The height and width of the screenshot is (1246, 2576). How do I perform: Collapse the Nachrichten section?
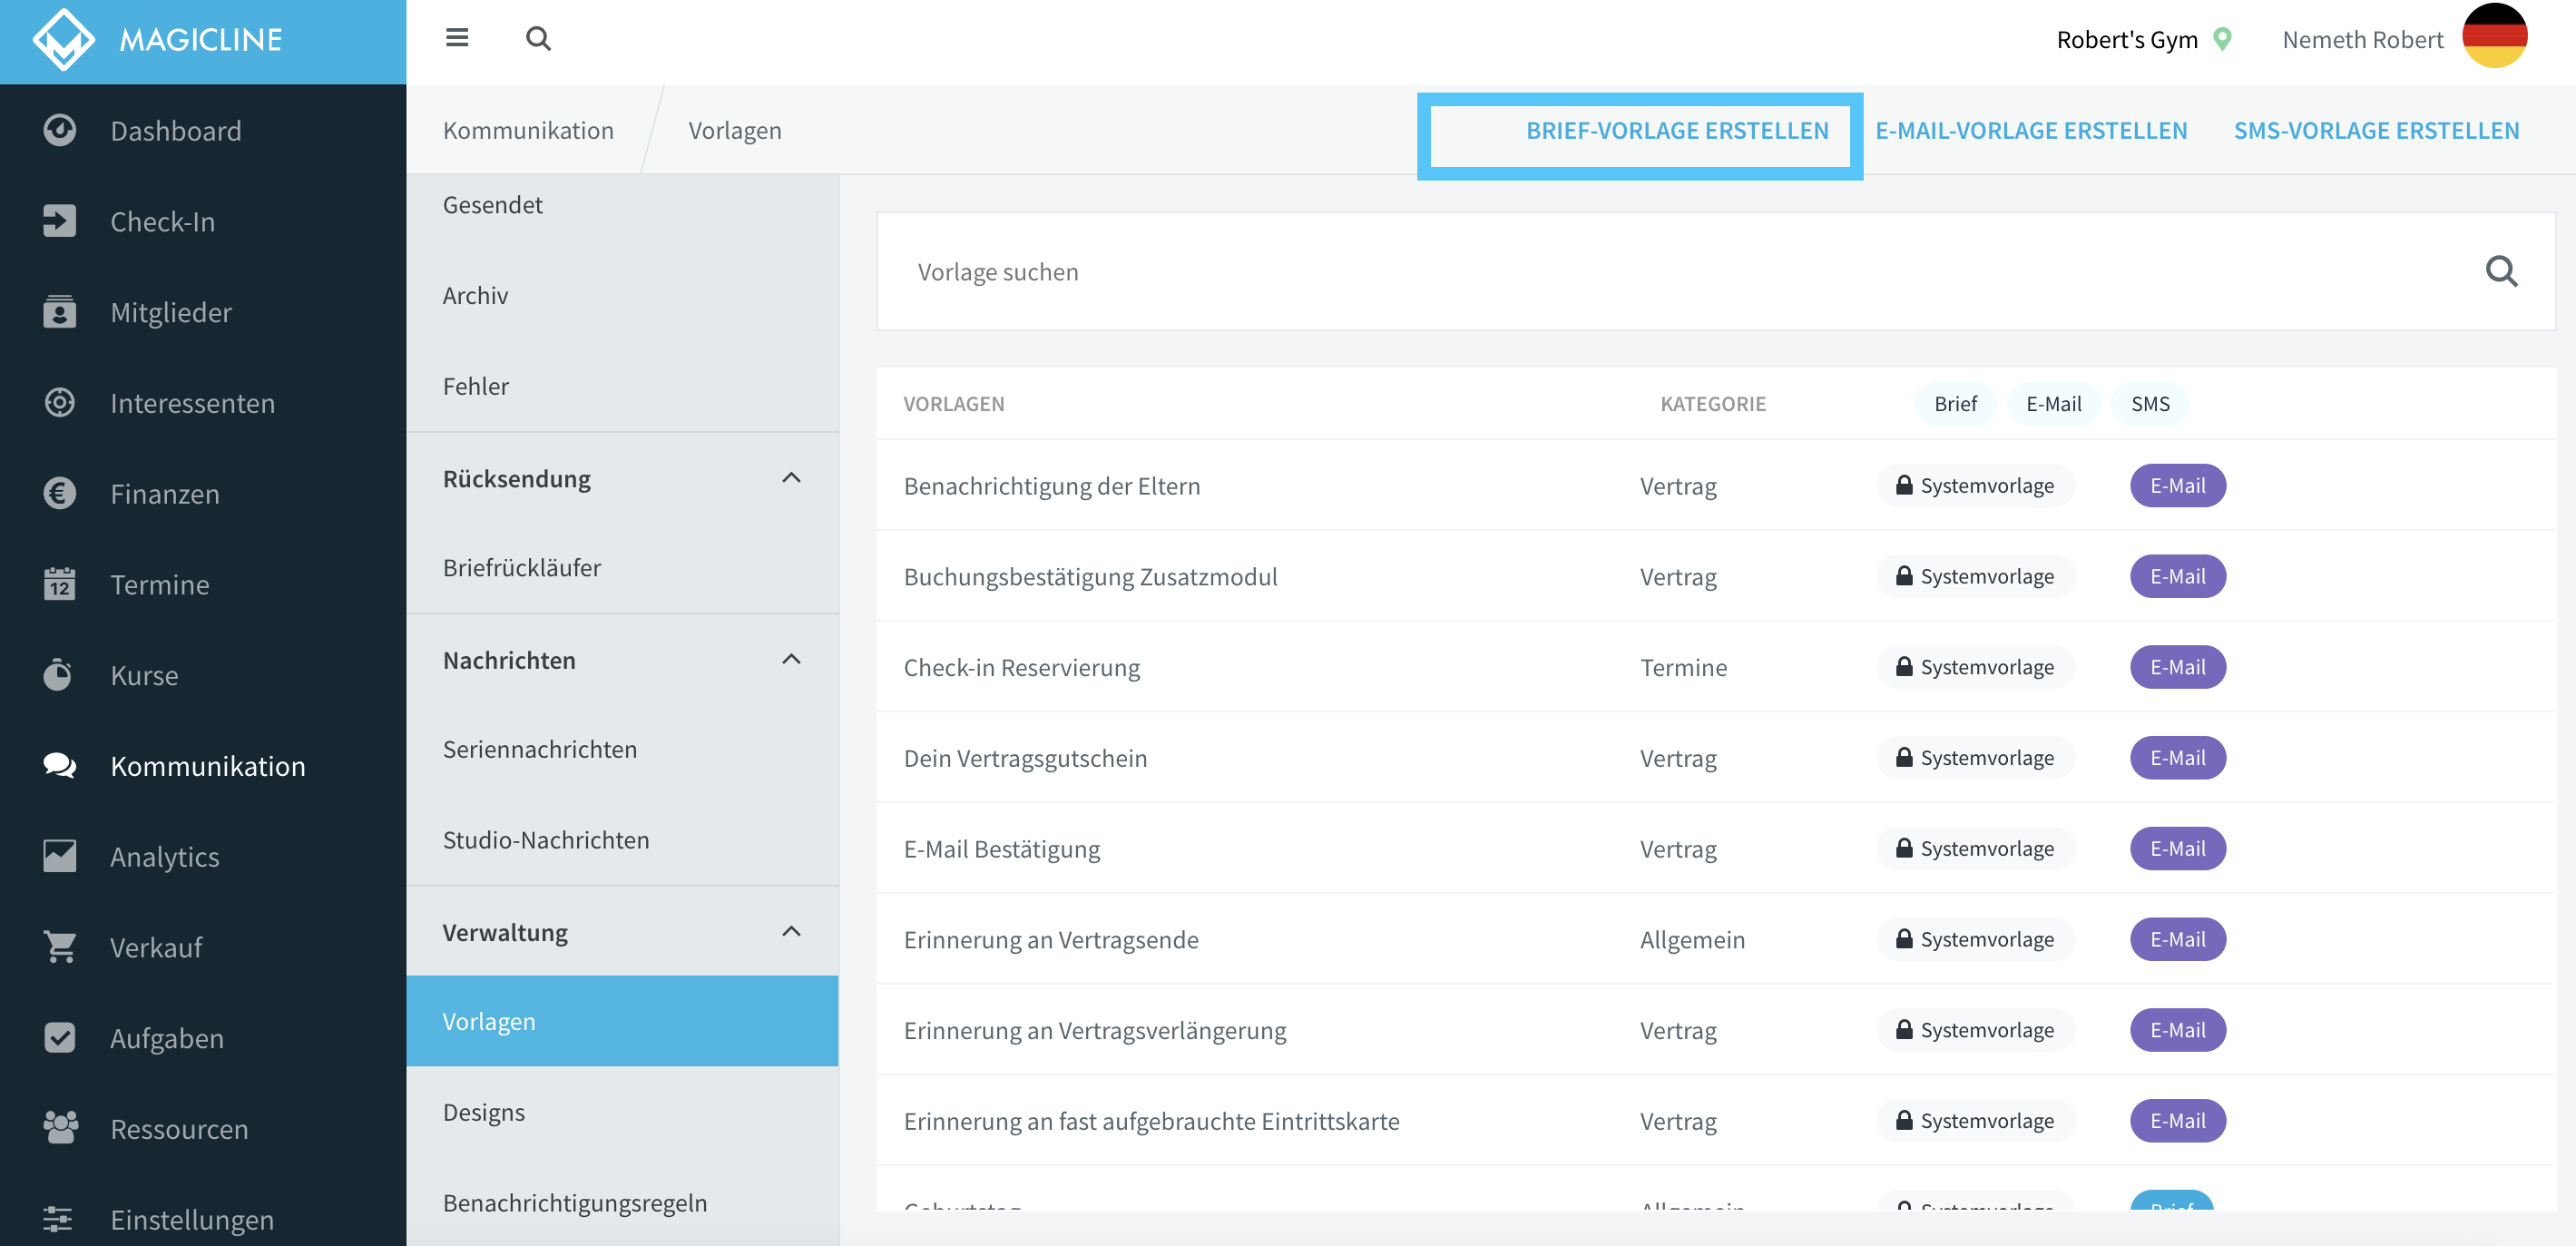click(x=791, y=660)
